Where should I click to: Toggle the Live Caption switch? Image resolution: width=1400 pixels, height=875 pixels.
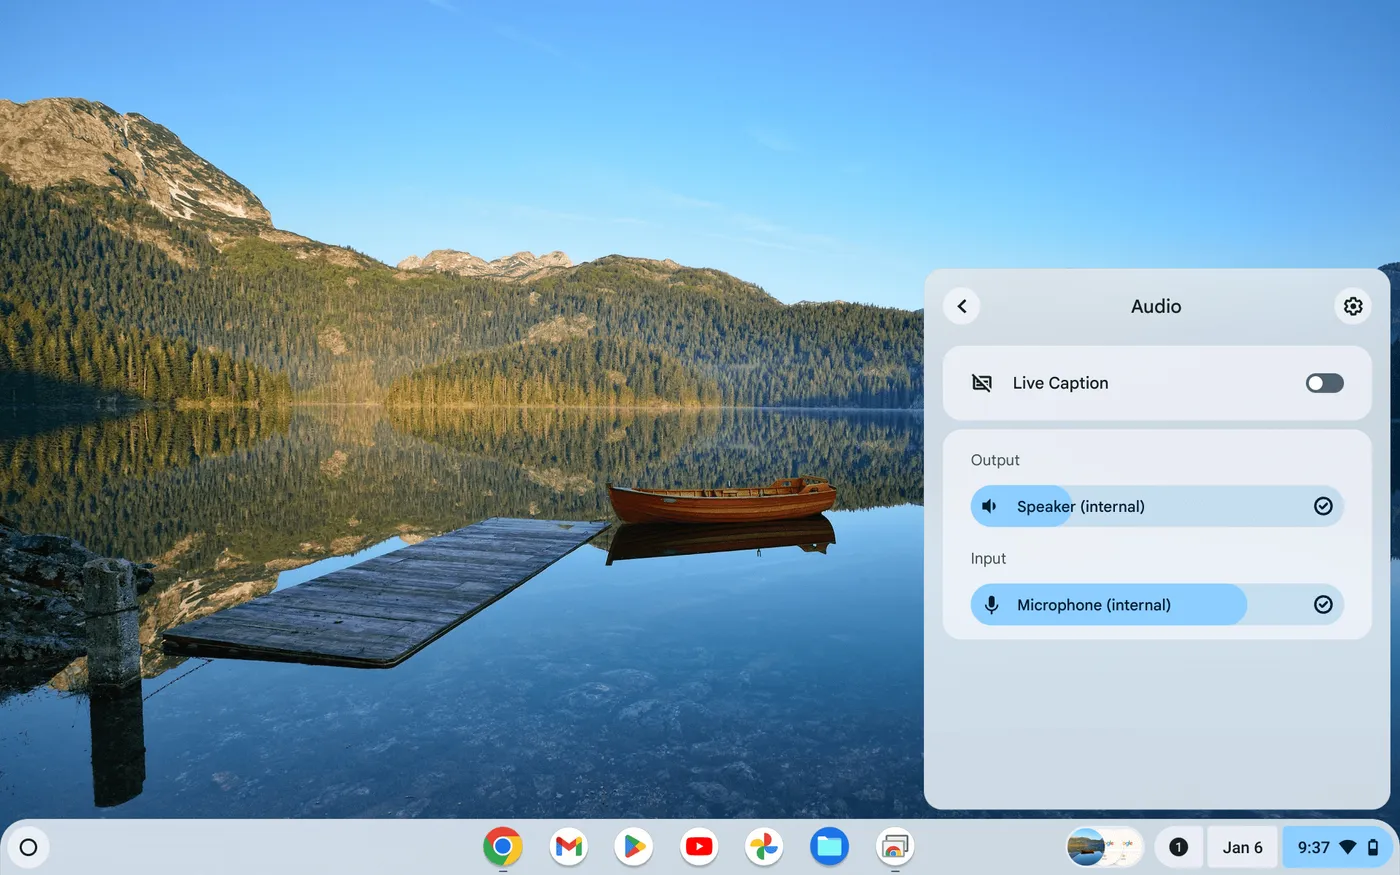click(x=1324, y=383)
